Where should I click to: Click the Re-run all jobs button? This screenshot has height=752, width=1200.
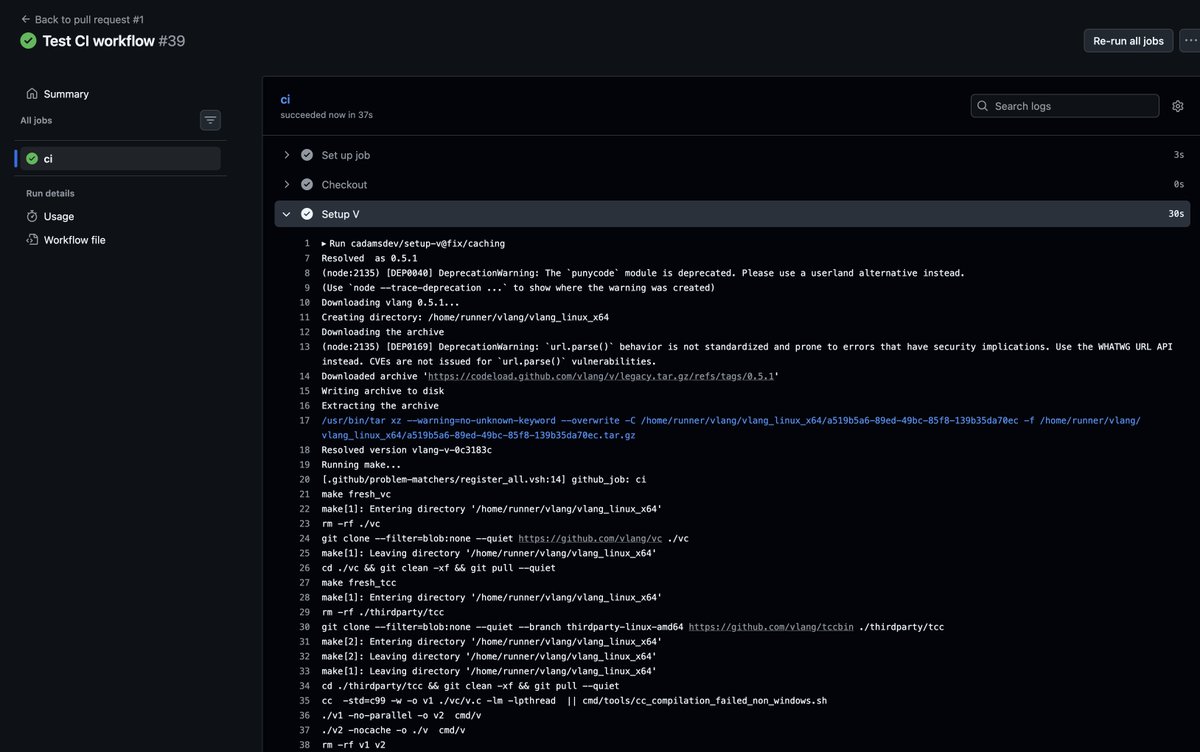pos(1128,41)
